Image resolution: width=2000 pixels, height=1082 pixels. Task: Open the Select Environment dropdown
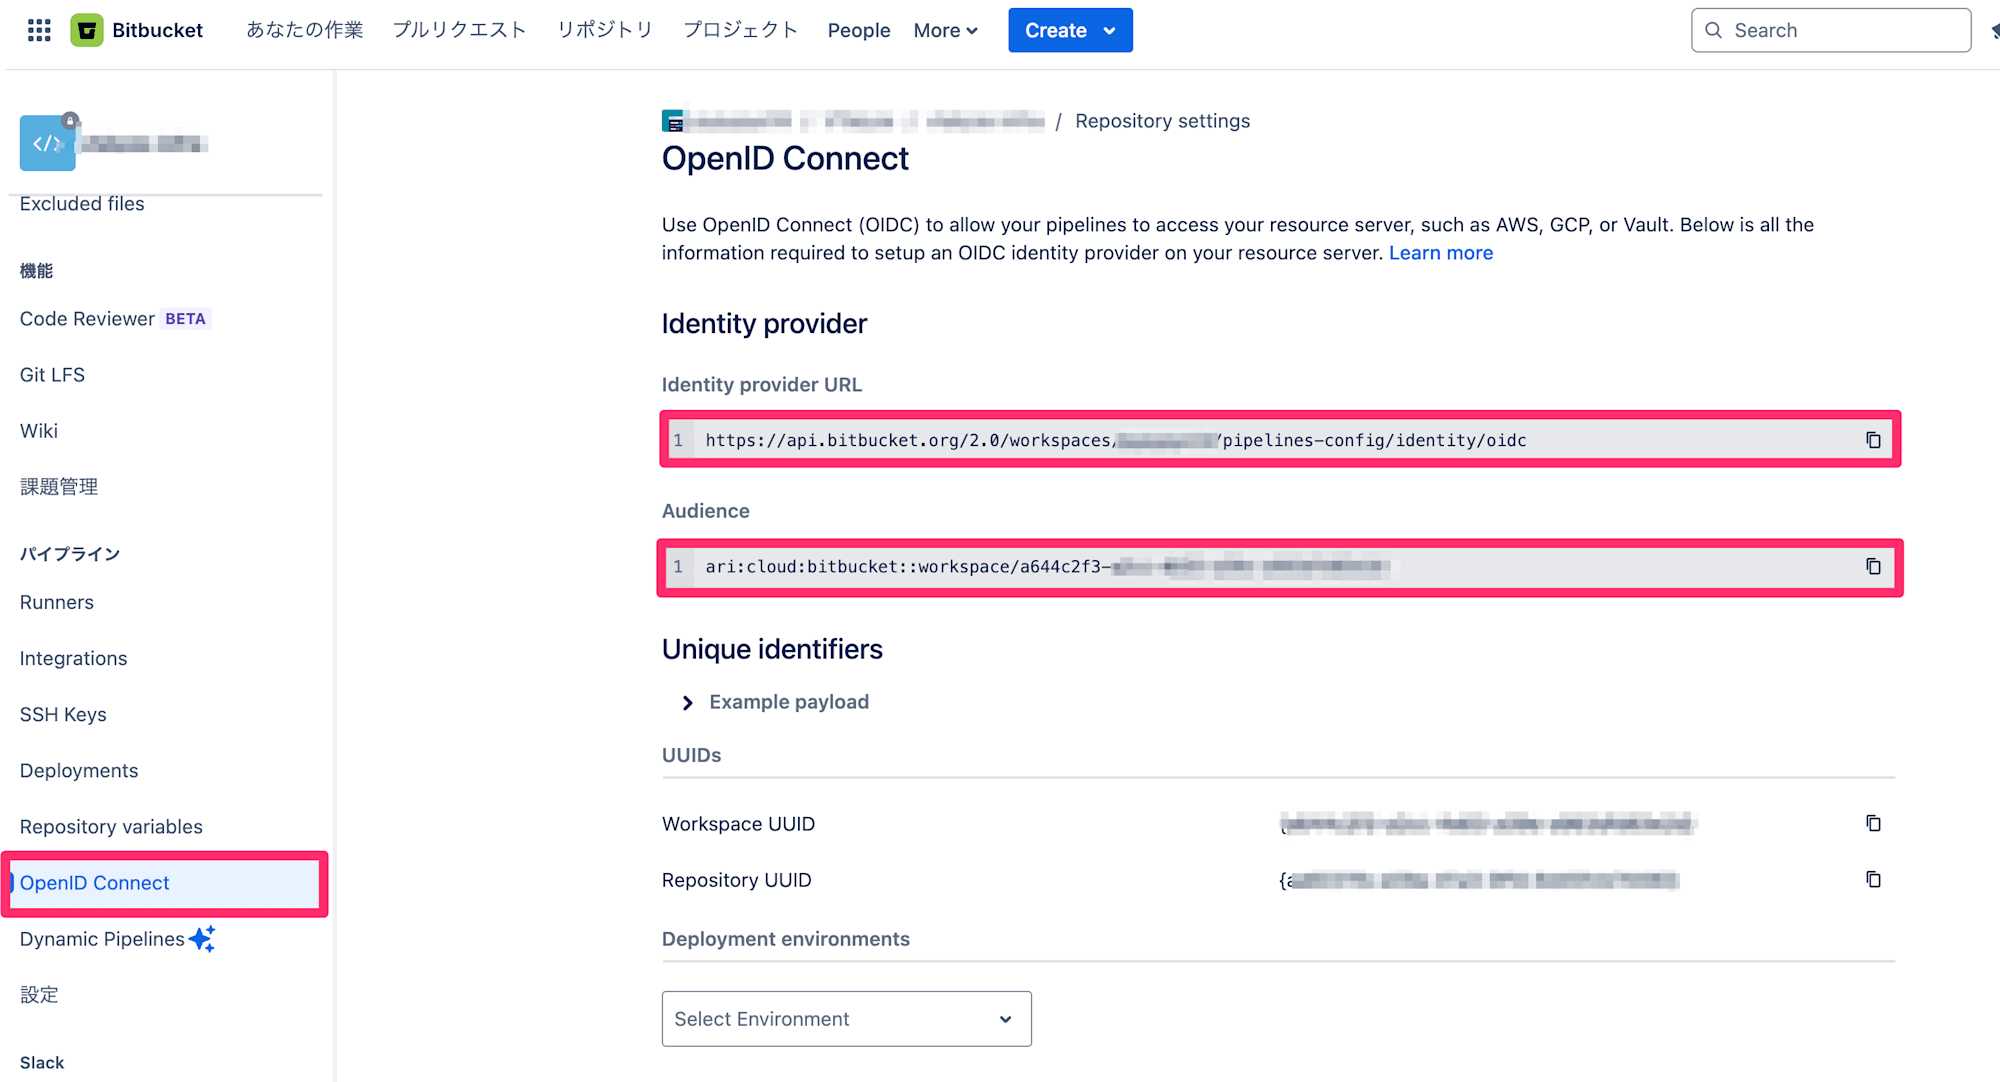point(846,1019)
